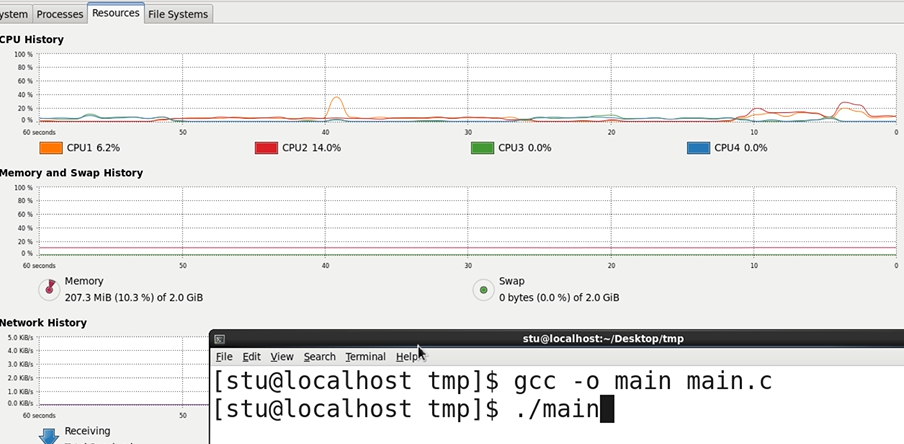Click the Memory and Swap History heading
Viewport: 904px width, 444px height.
point(71,173)
